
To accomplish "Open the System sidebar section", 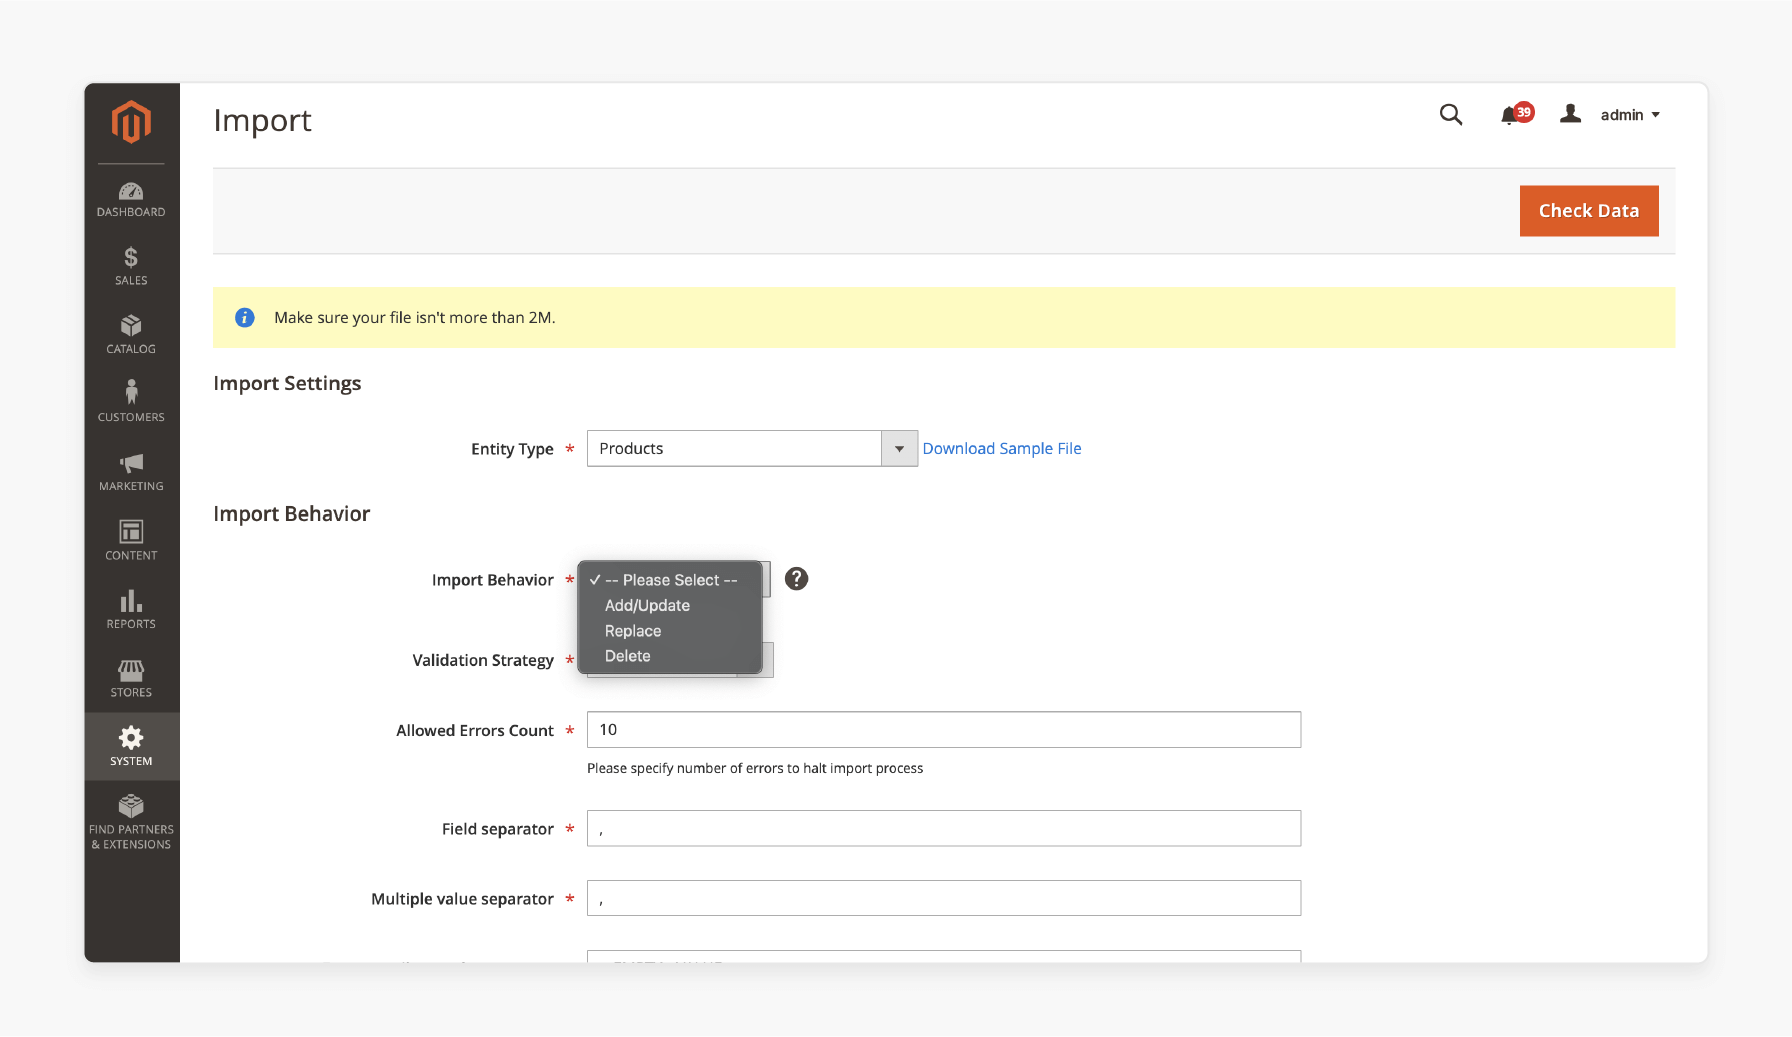I will point(131,747).
